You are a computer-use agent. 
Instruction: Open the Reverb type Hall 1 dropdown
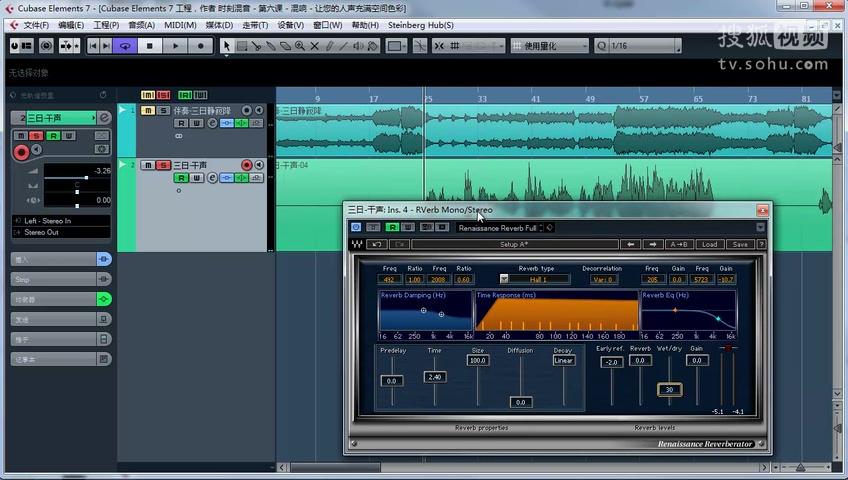pos(534,279)
